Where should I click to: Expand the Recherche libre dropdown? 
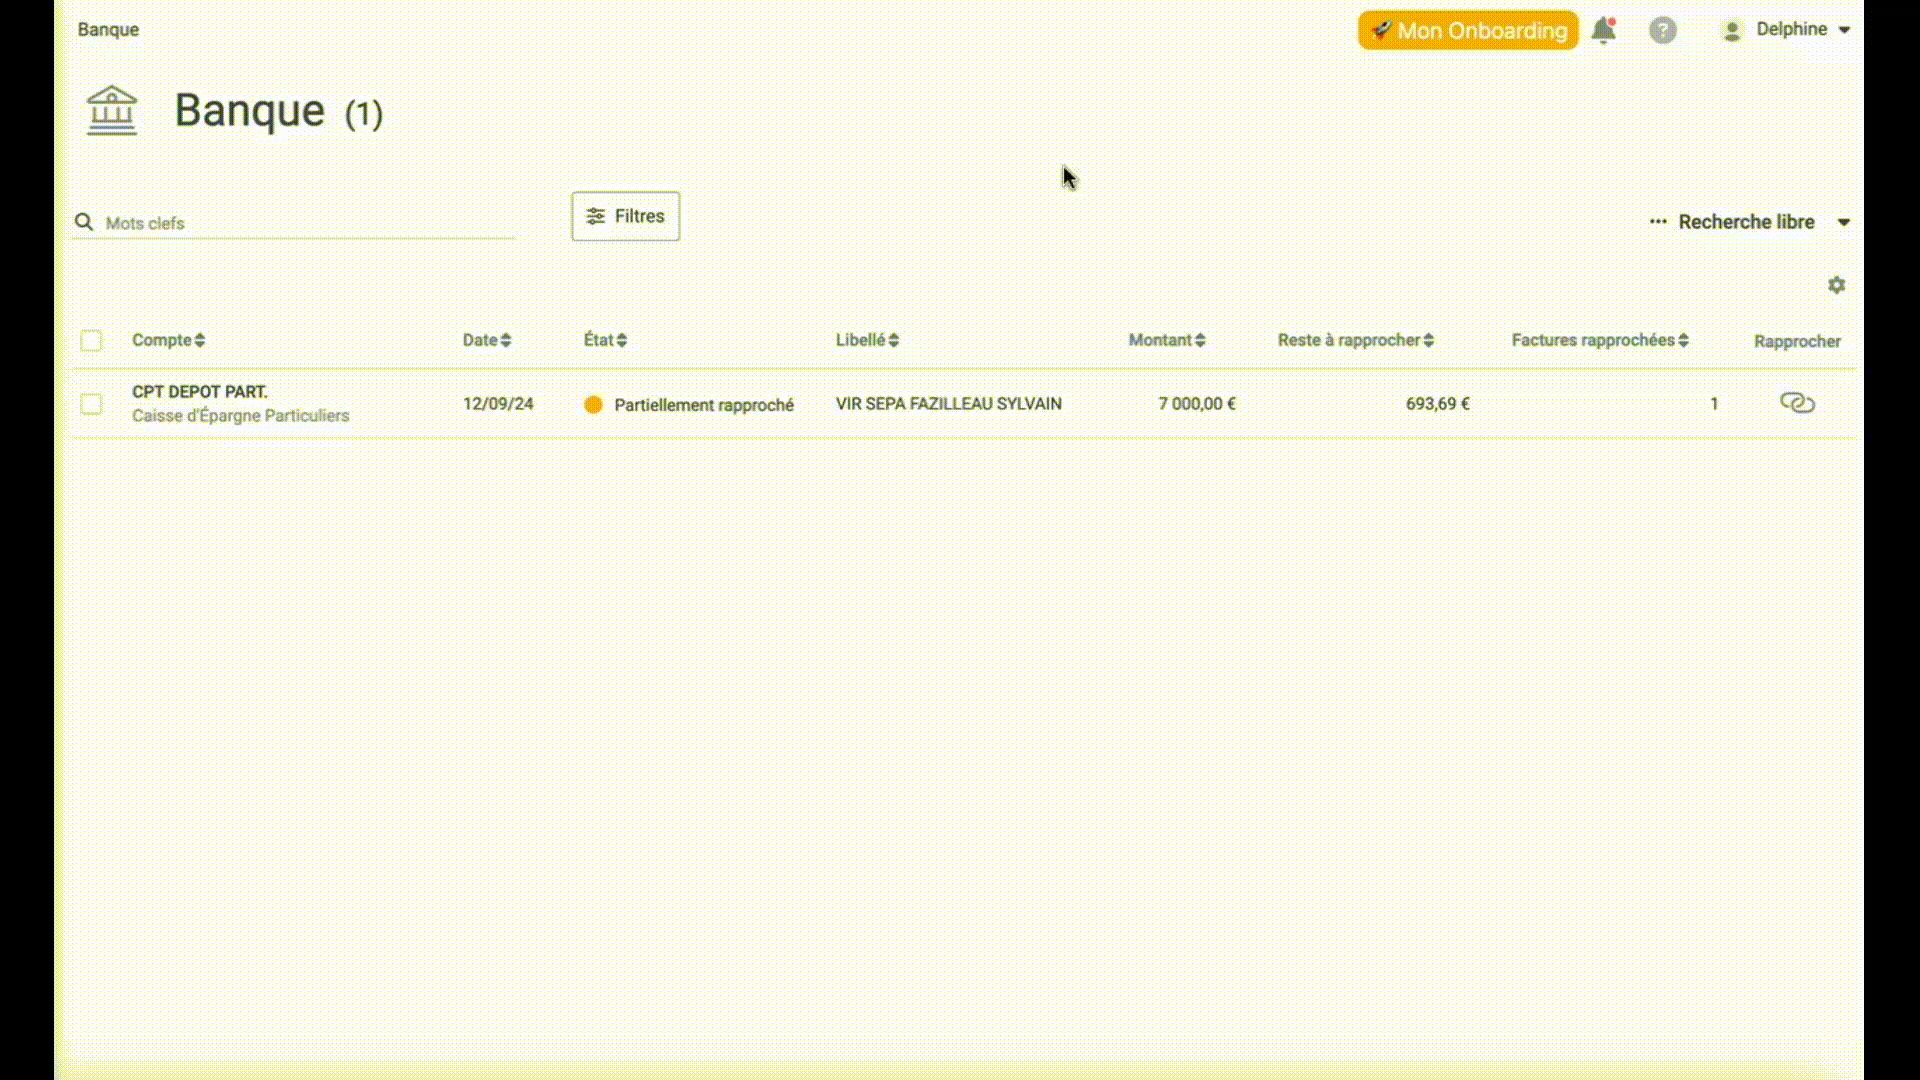point(1843,222)
